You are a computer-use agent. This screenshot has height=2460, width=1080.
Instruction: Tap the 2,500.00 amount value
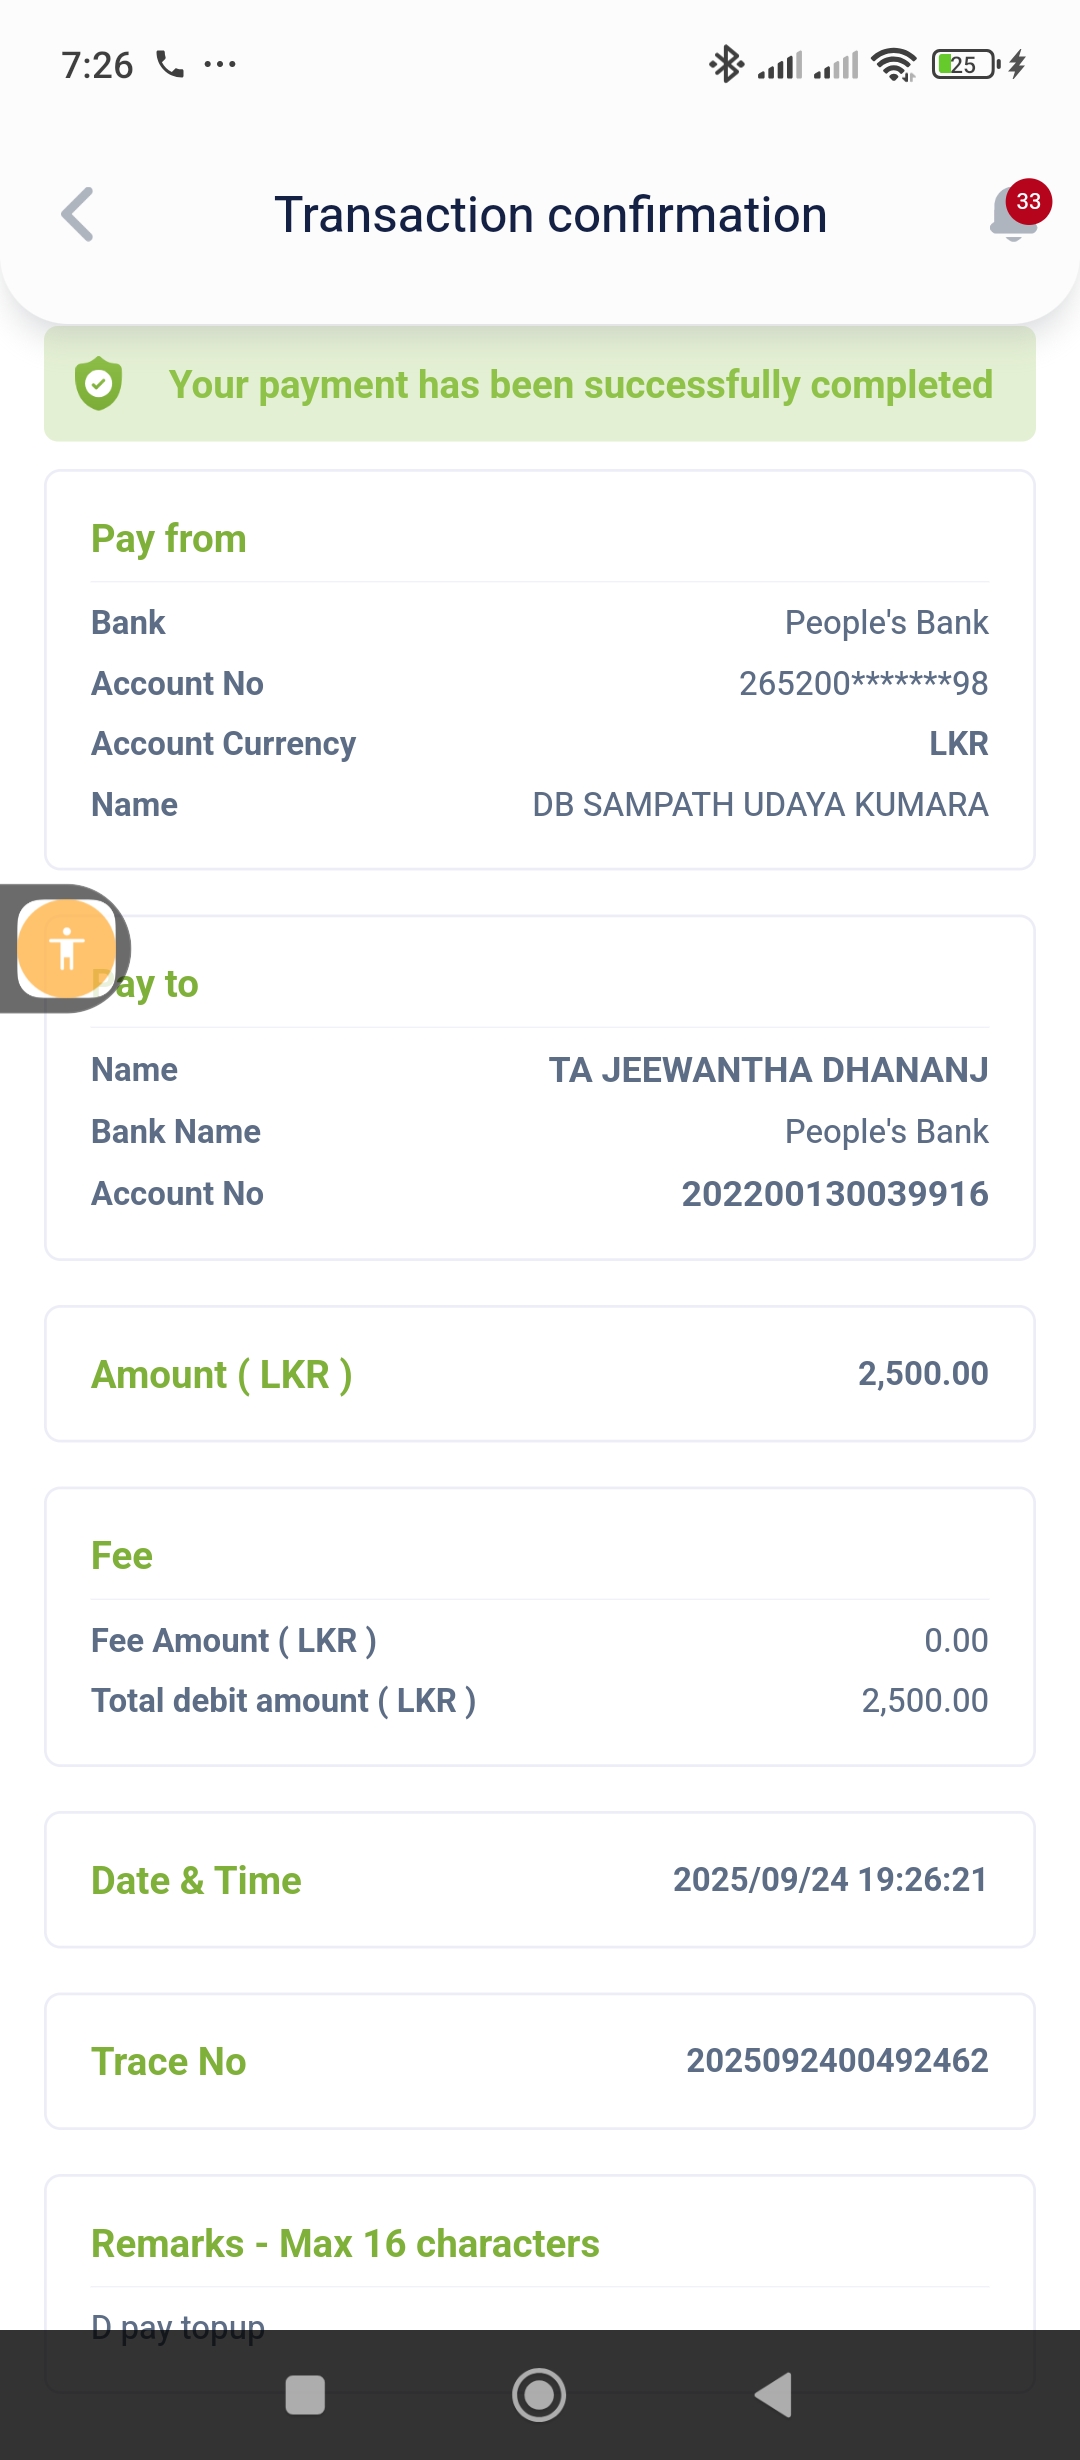922,1374
